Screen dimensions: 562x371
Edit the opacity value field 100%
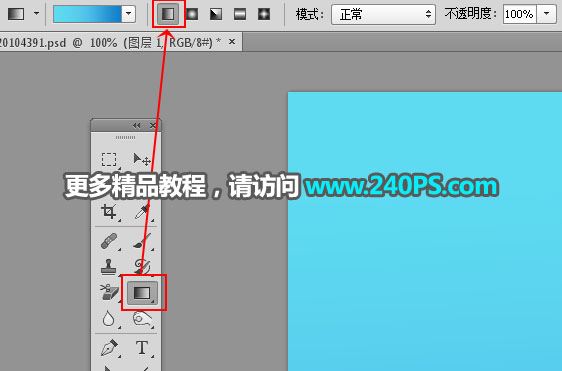(x=519, y=14)
